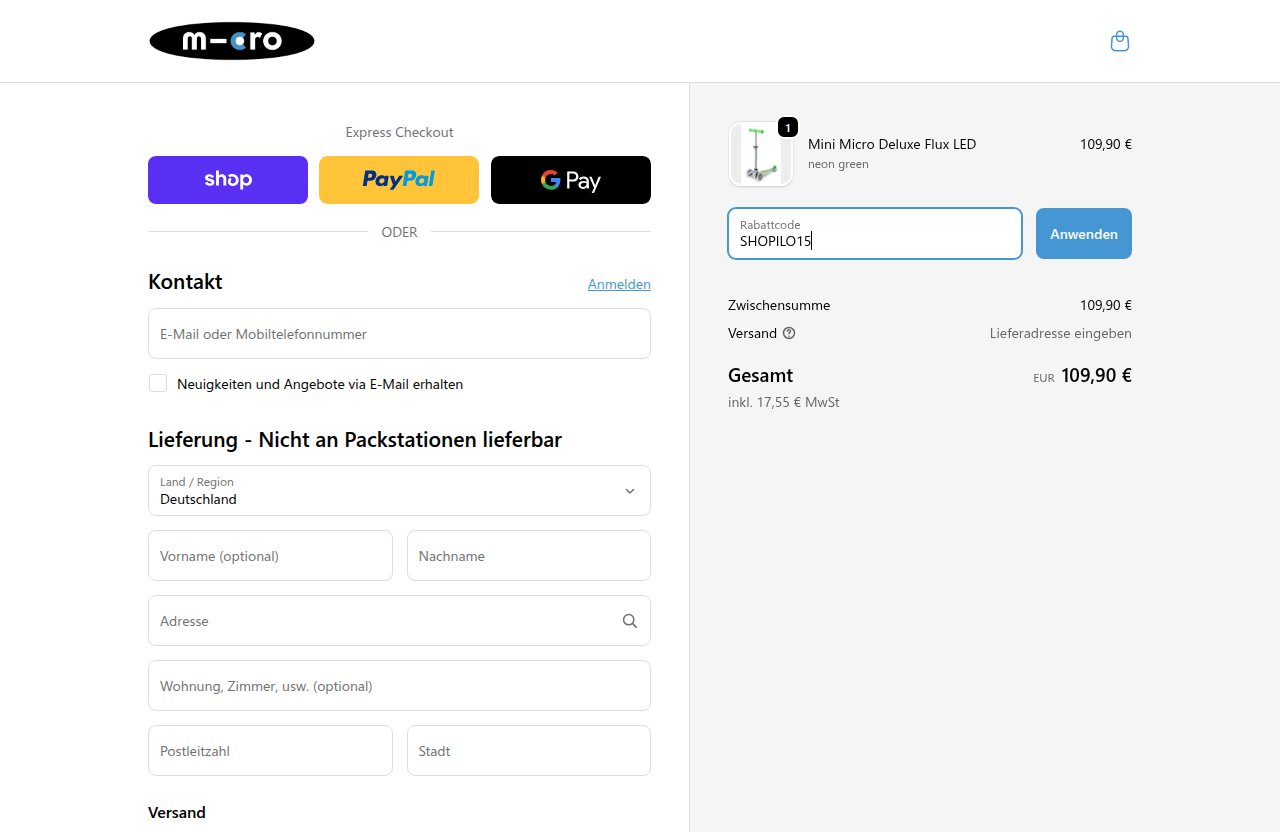The image size is (1280, 832).
Task: Focus the E-Mail oder Mobiltelefonnummer field
Action: pyautogui.click(x=399, y=334)
